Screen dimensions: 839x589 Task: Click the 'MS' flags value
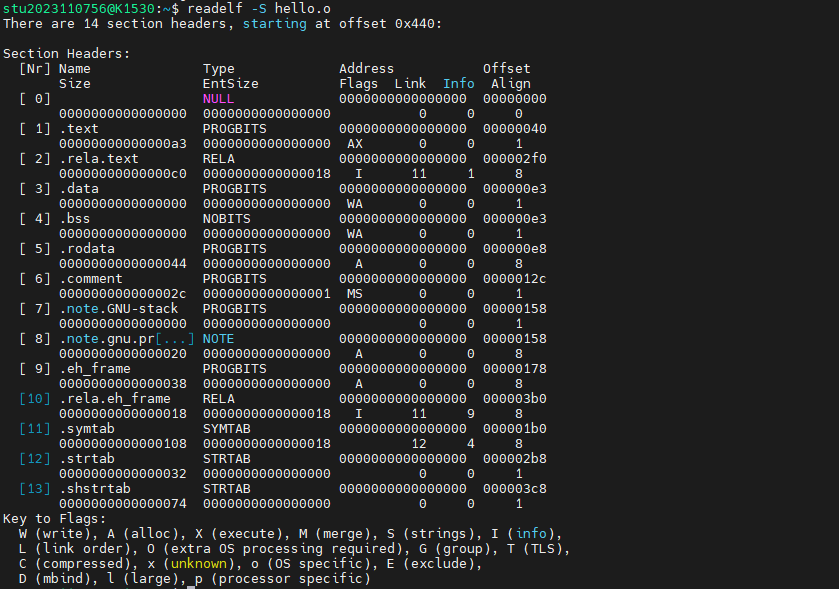click(x=355, y=293)
